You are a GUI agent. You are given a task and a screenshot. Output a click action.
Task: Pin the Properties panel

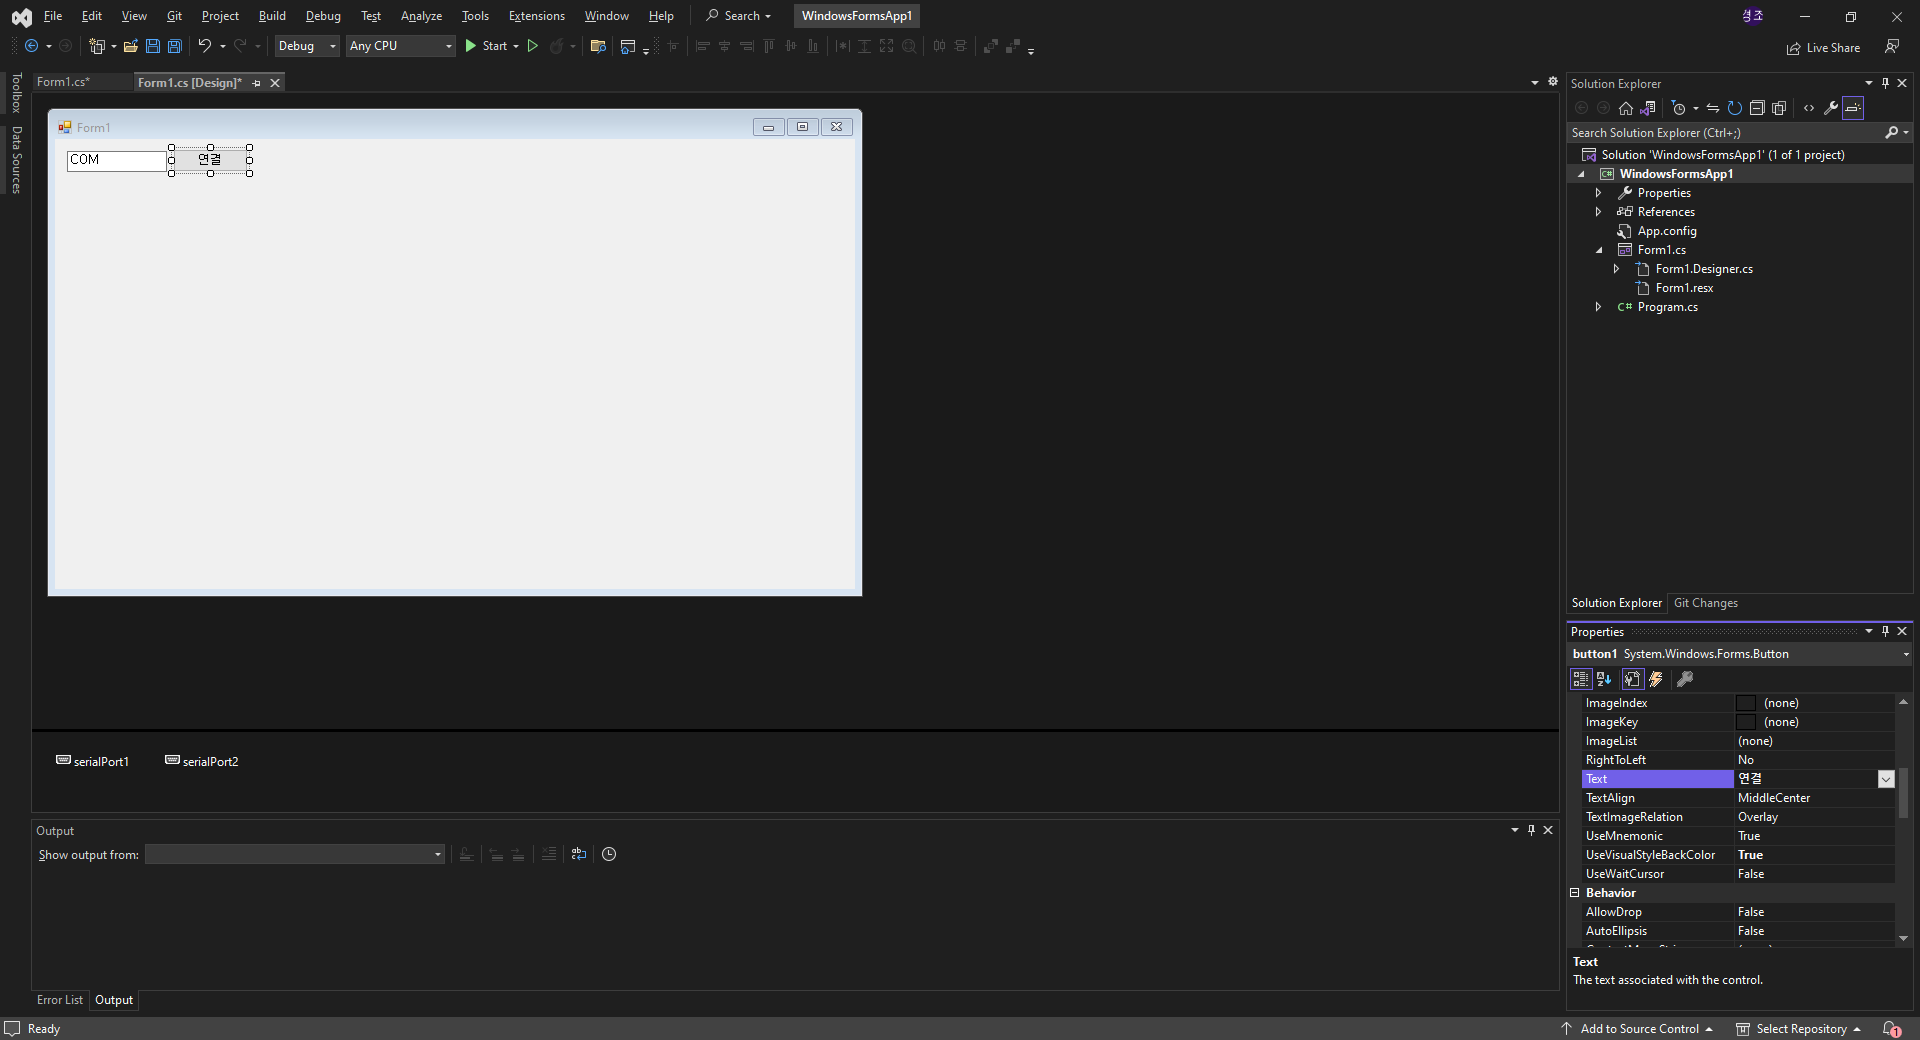[x=1886, y=631]
